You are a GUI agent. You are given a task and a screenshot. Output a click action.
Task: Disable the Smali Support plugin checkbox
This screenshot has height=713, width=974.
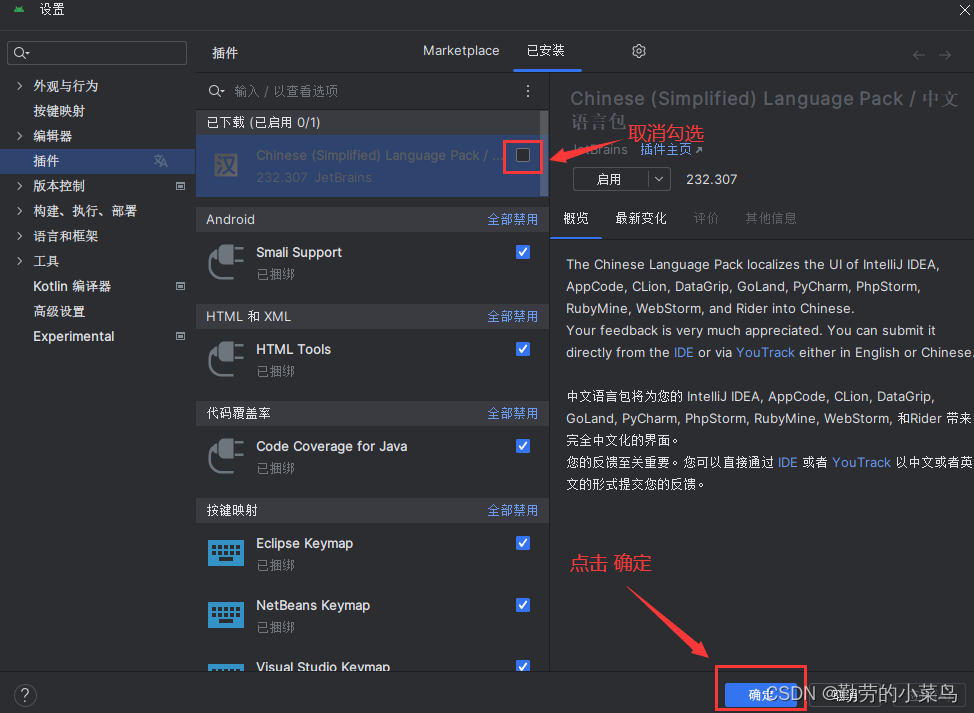(x=523, y=252)
